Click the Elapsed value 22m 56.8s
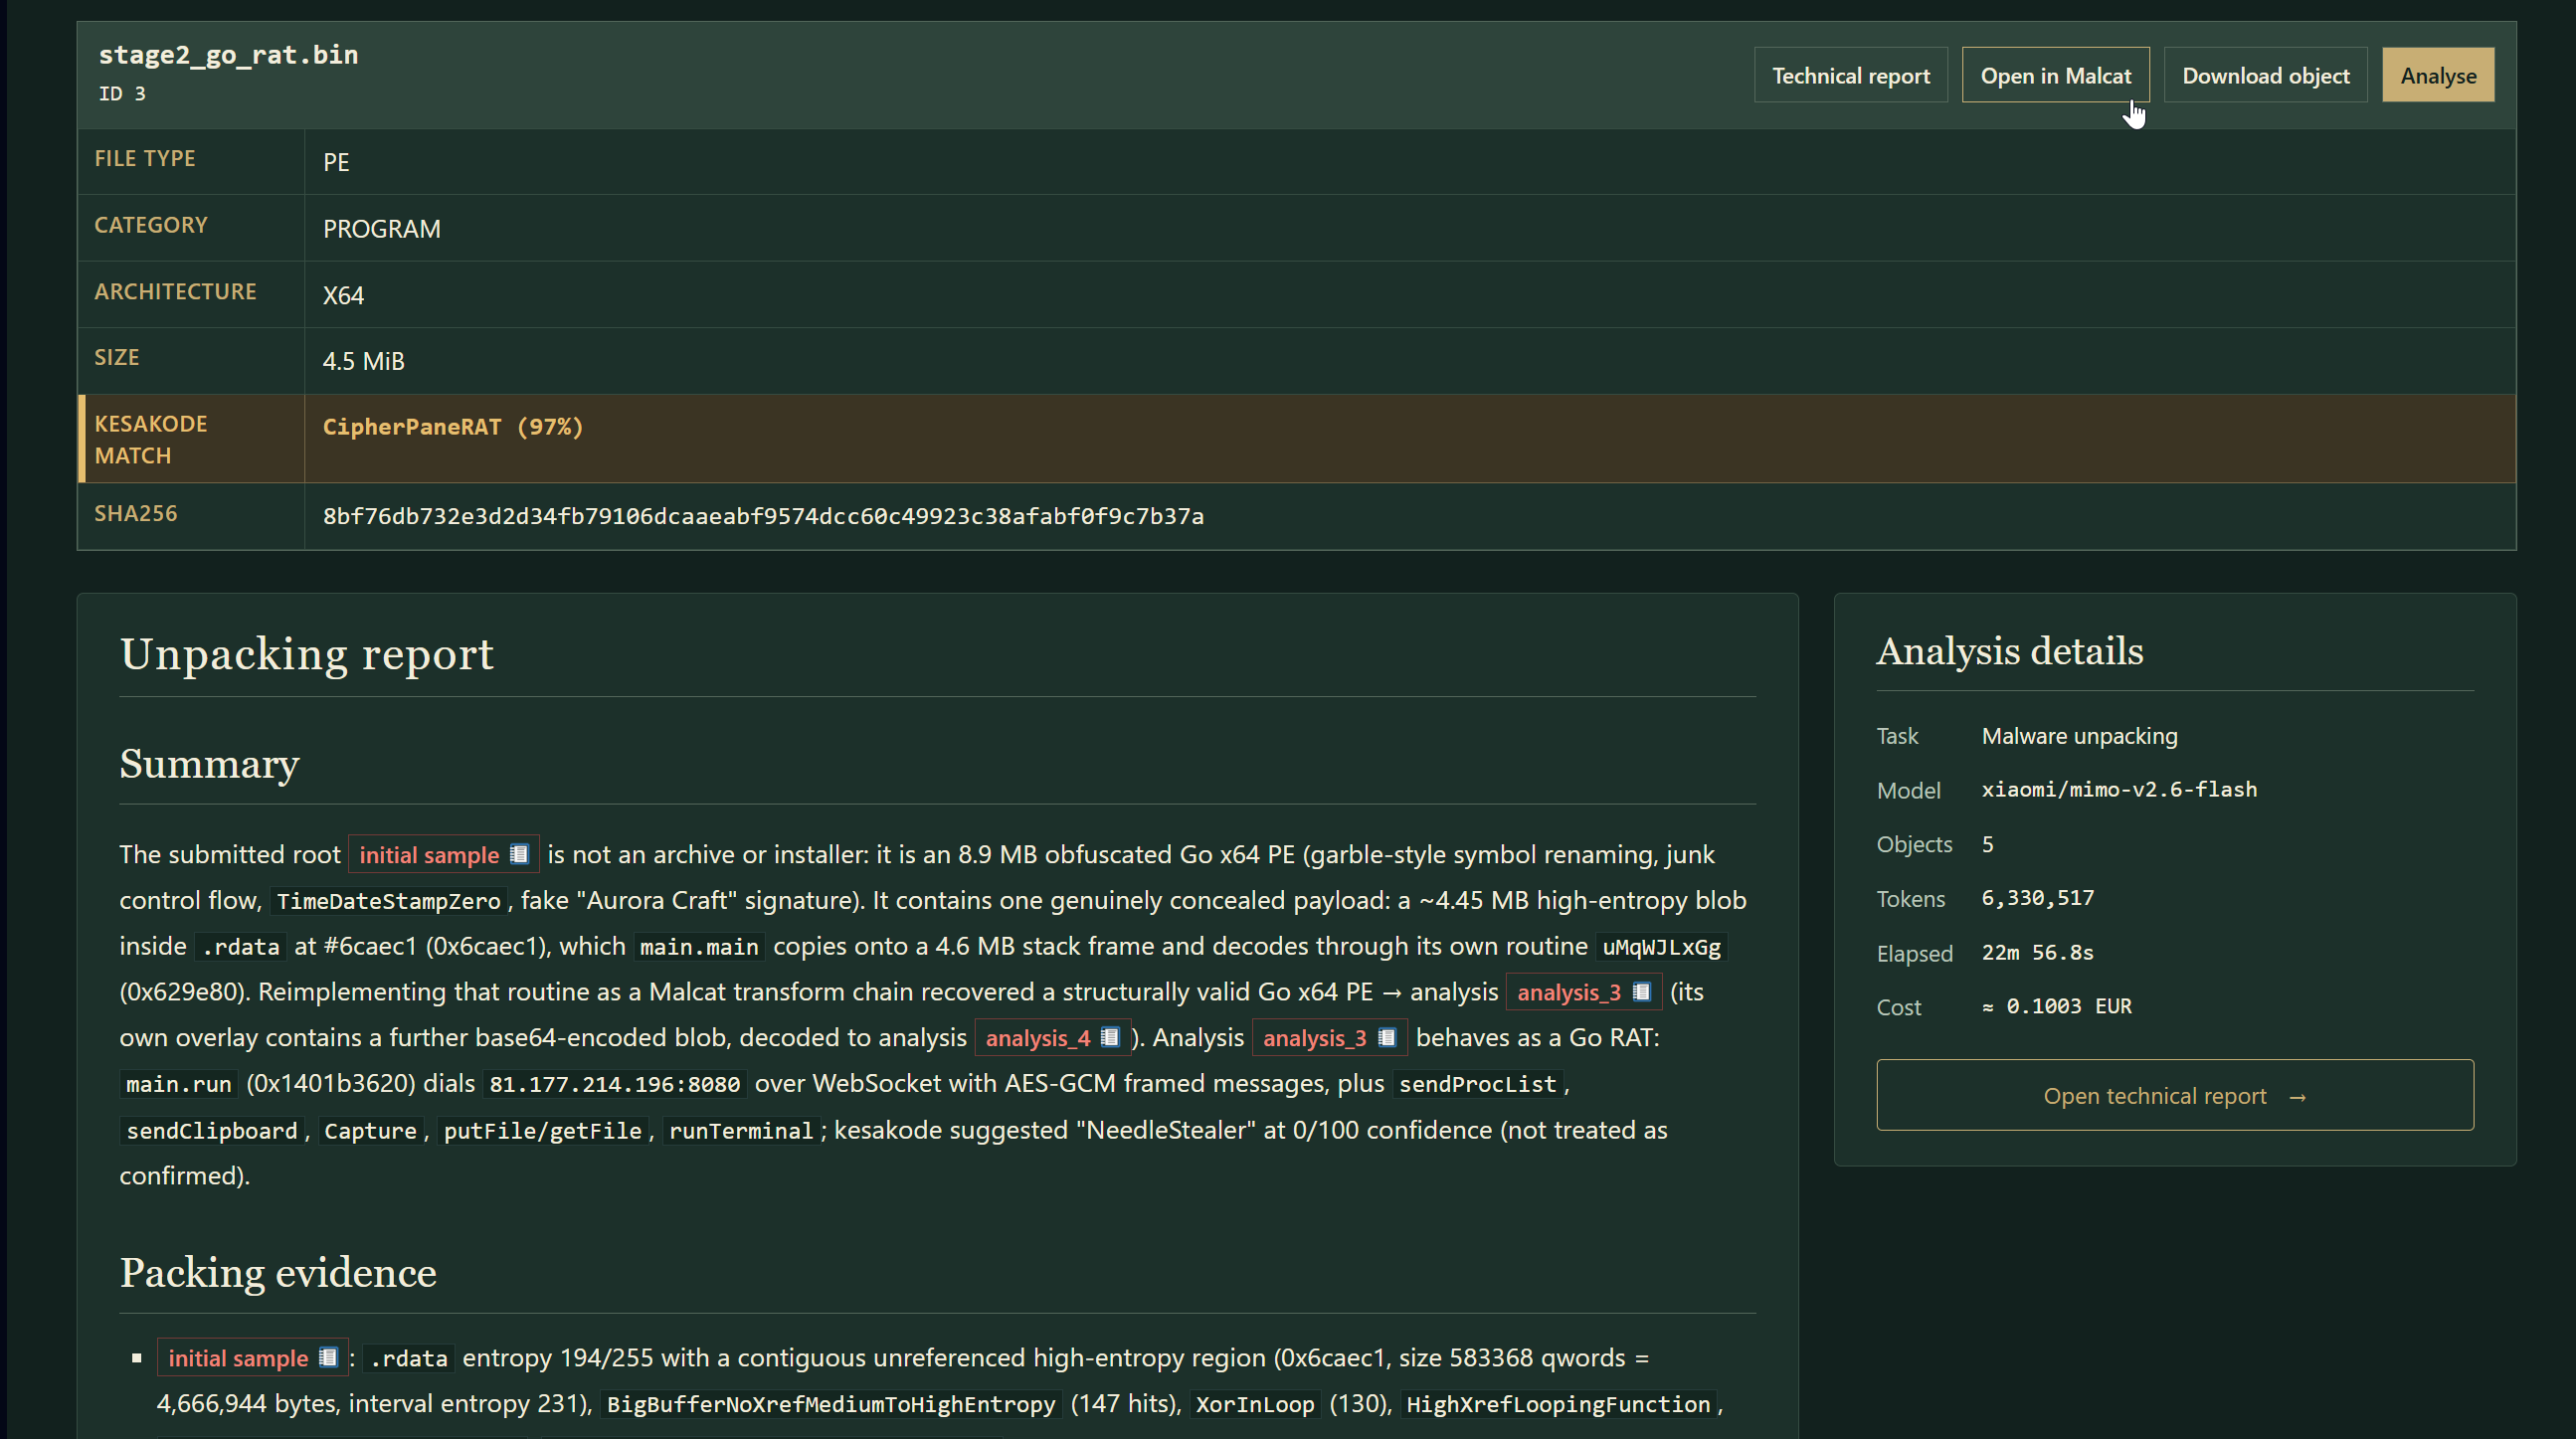Image resolution: width=2576 pixels, height=1439 pixels. tap(2037, 952)
